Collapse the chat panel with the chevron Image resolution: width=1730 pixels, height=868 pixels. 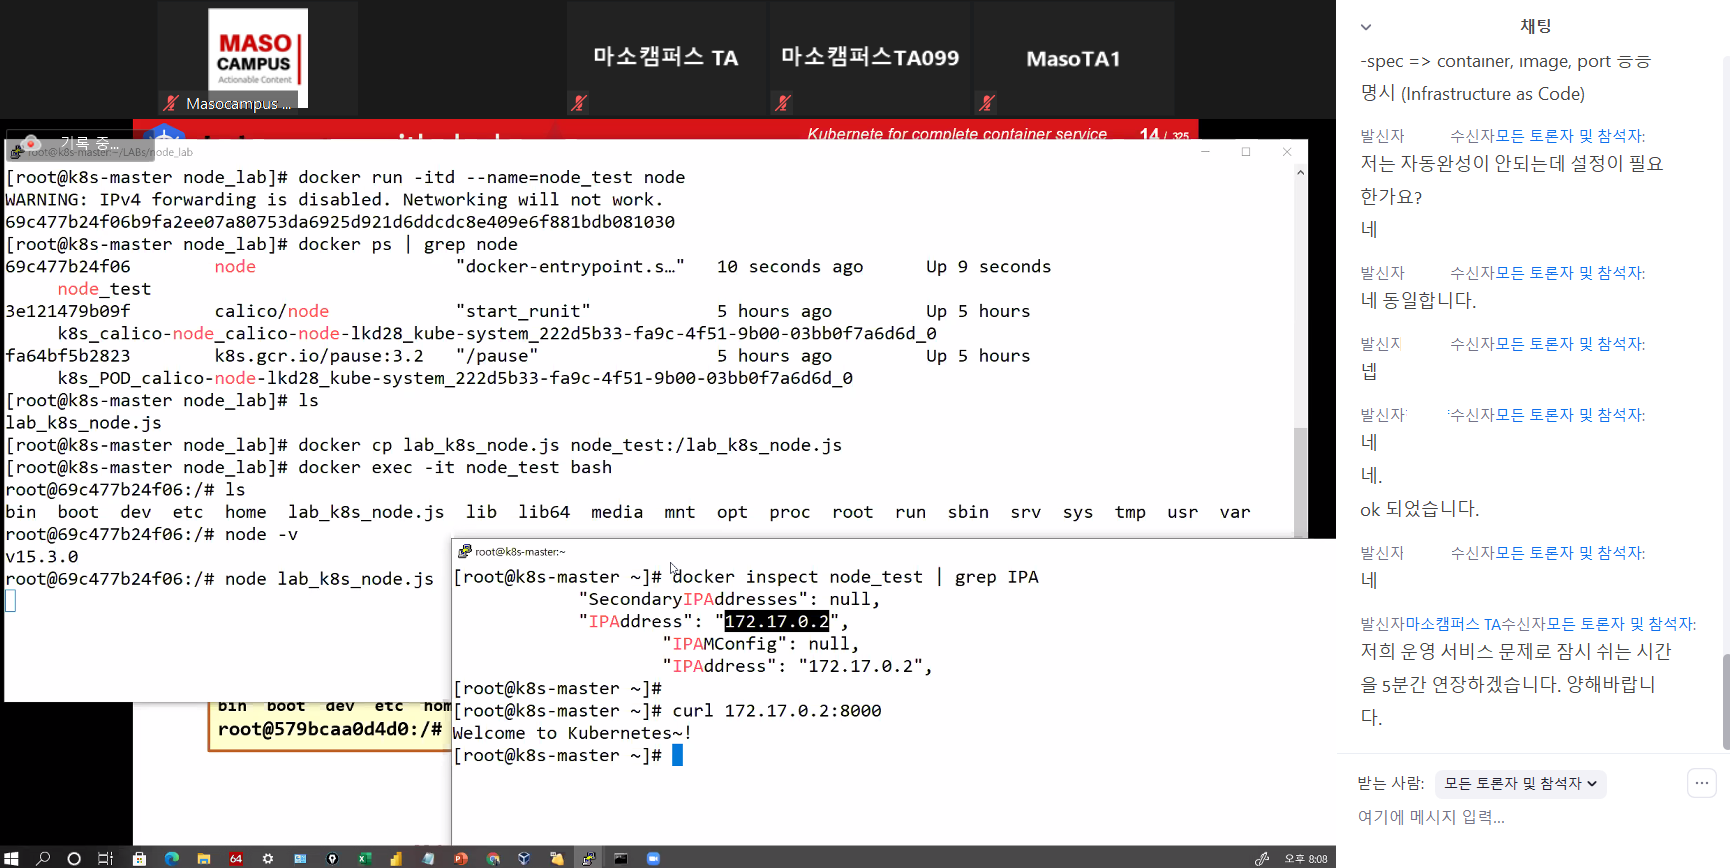1366,27
